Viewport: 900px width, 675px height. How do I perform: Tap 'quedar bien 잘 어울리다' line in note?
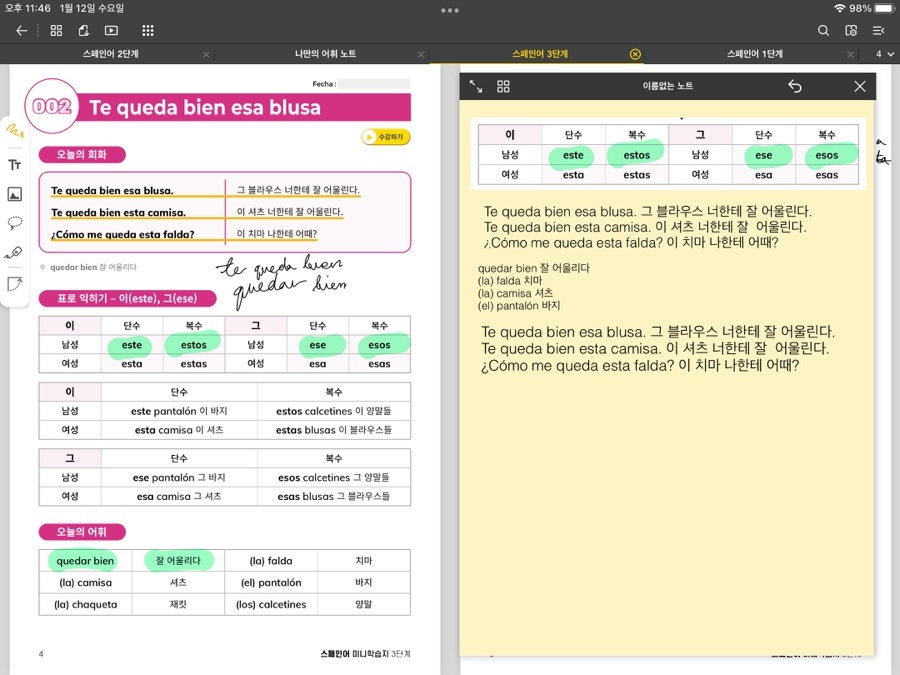pos(533,268)
